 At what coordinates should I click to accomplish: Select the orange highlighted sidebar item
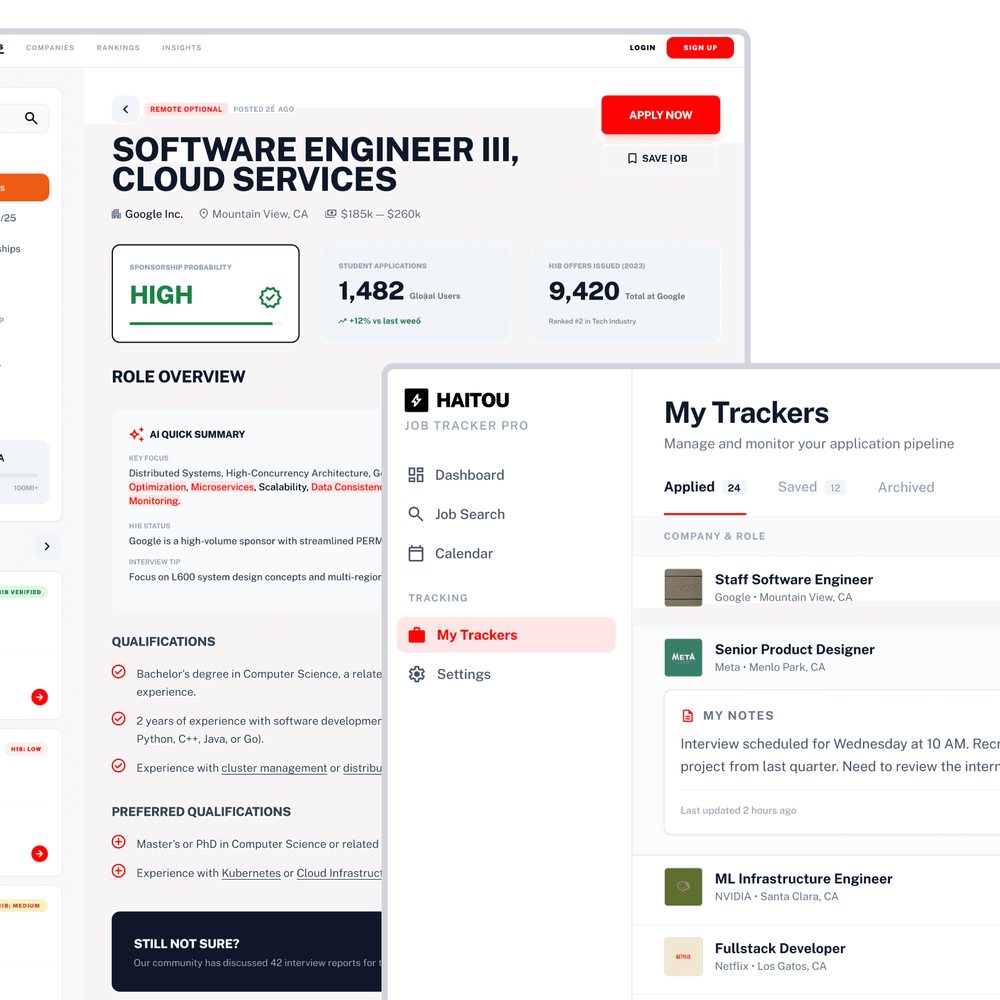[x=24, y=188]
